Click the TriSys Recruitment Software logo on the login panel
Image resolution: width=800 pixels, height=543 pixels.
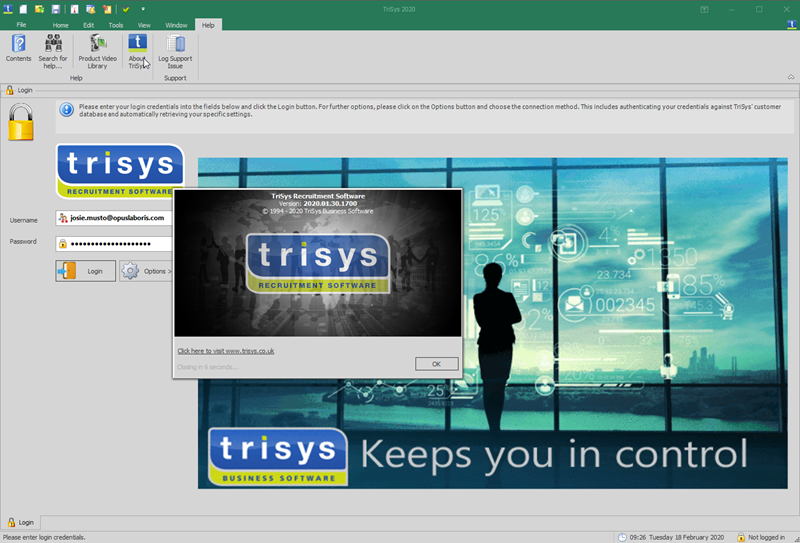click(x=120, y=171)
